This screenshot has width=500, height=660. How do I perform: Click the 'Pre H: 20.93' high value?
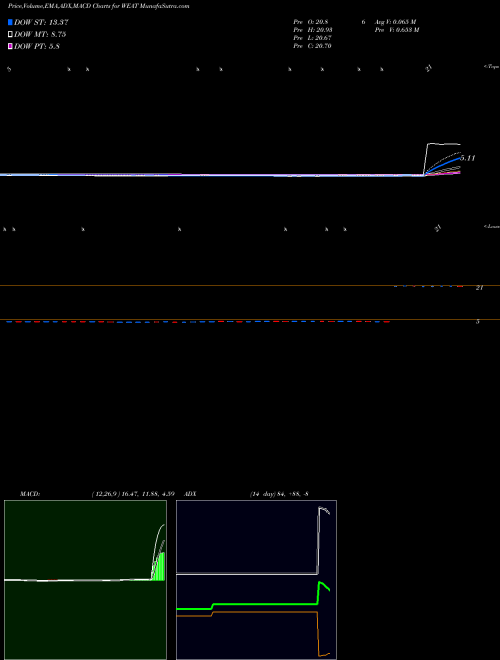tap(313, 30)
